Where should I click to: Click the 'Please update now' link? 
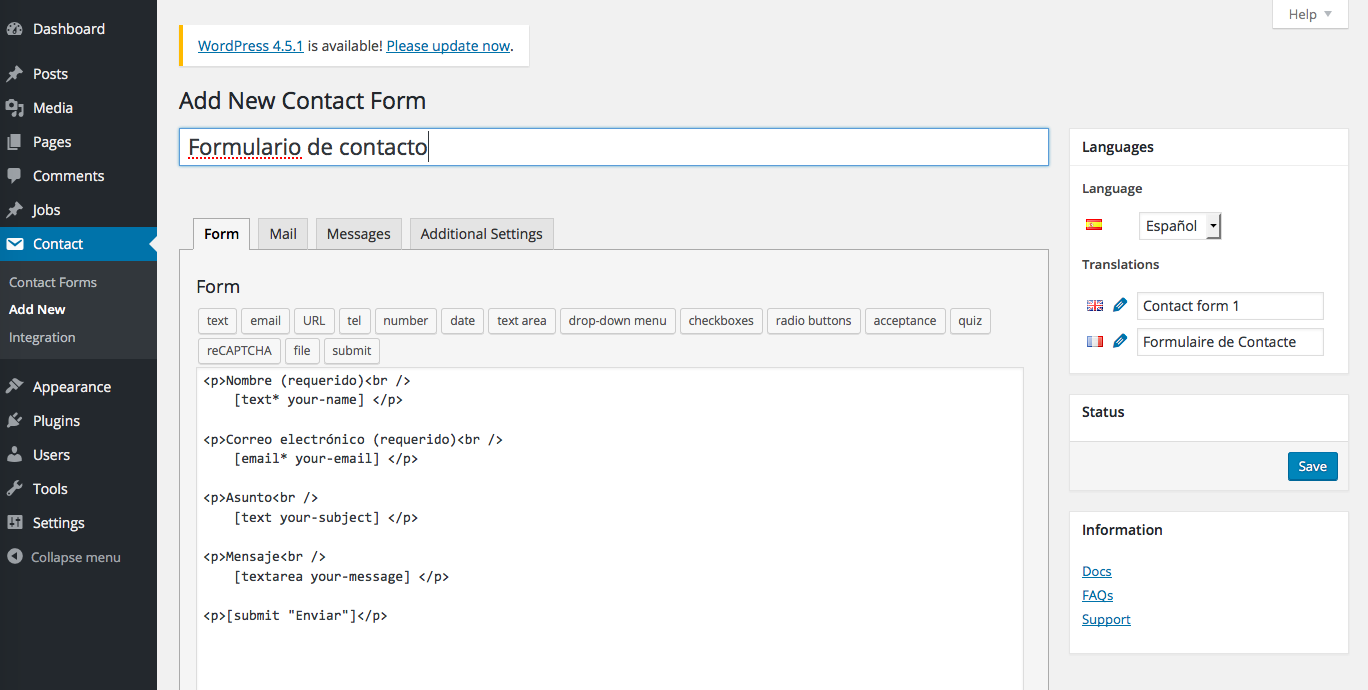tap(448, 46)
